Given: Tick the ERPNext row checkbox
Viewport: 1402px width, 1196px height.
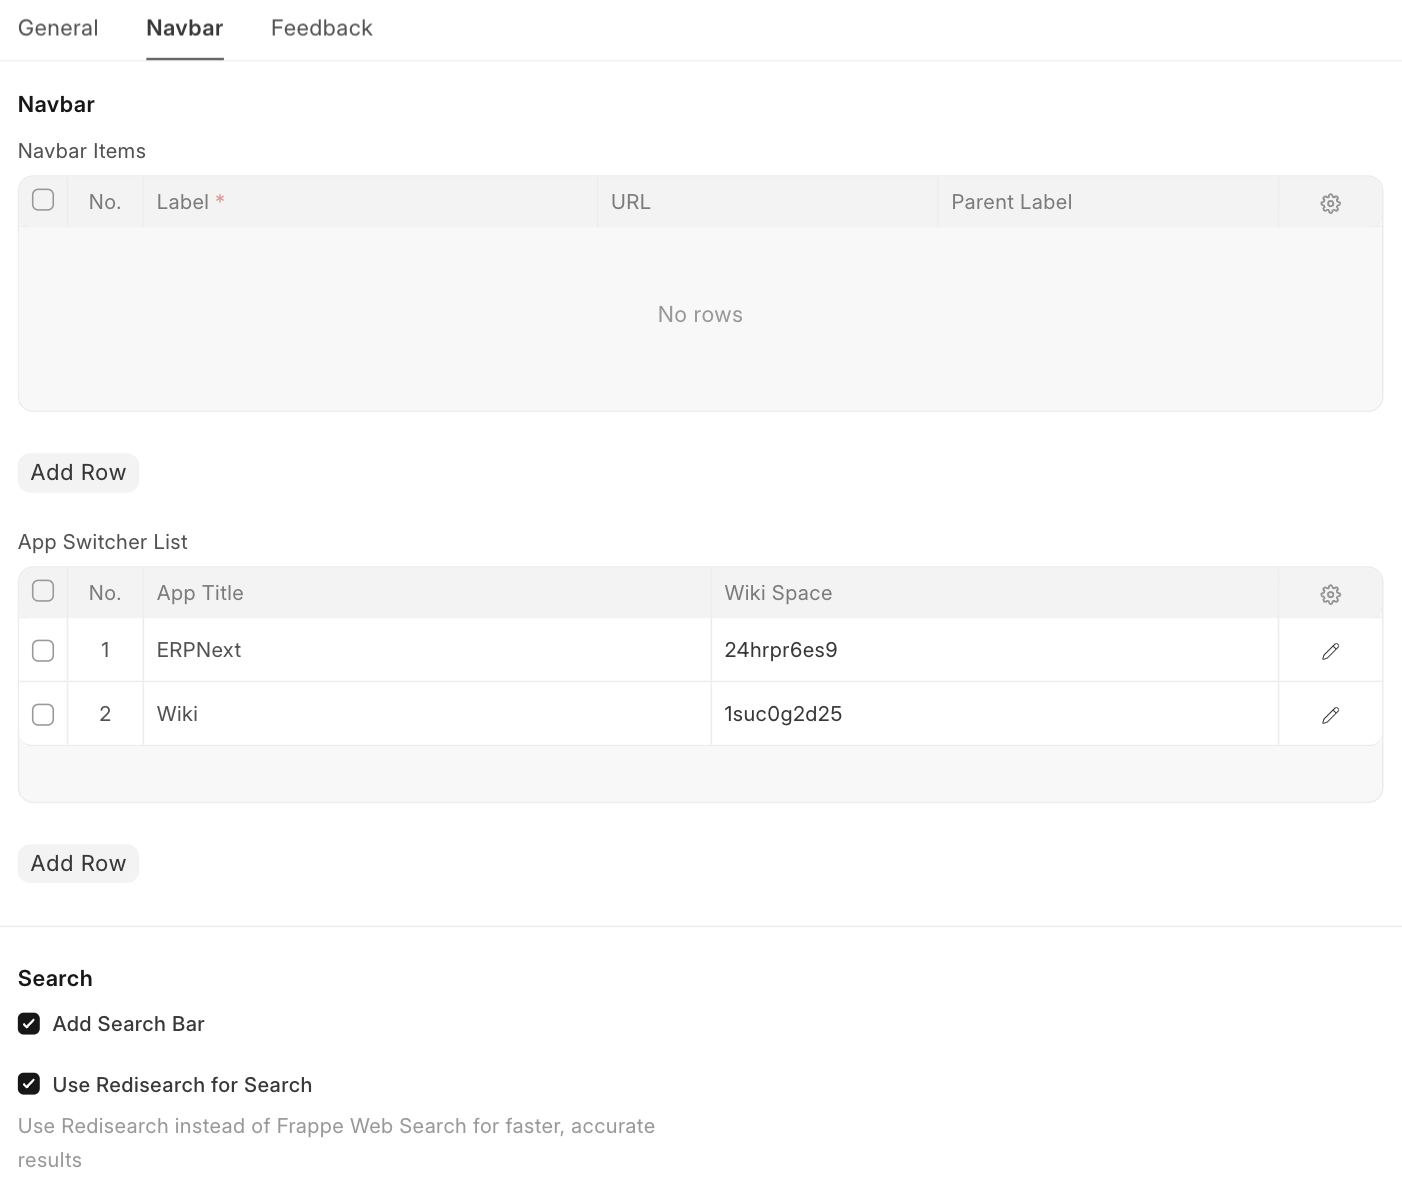Looking at the screenshot, I should [43, 651].
